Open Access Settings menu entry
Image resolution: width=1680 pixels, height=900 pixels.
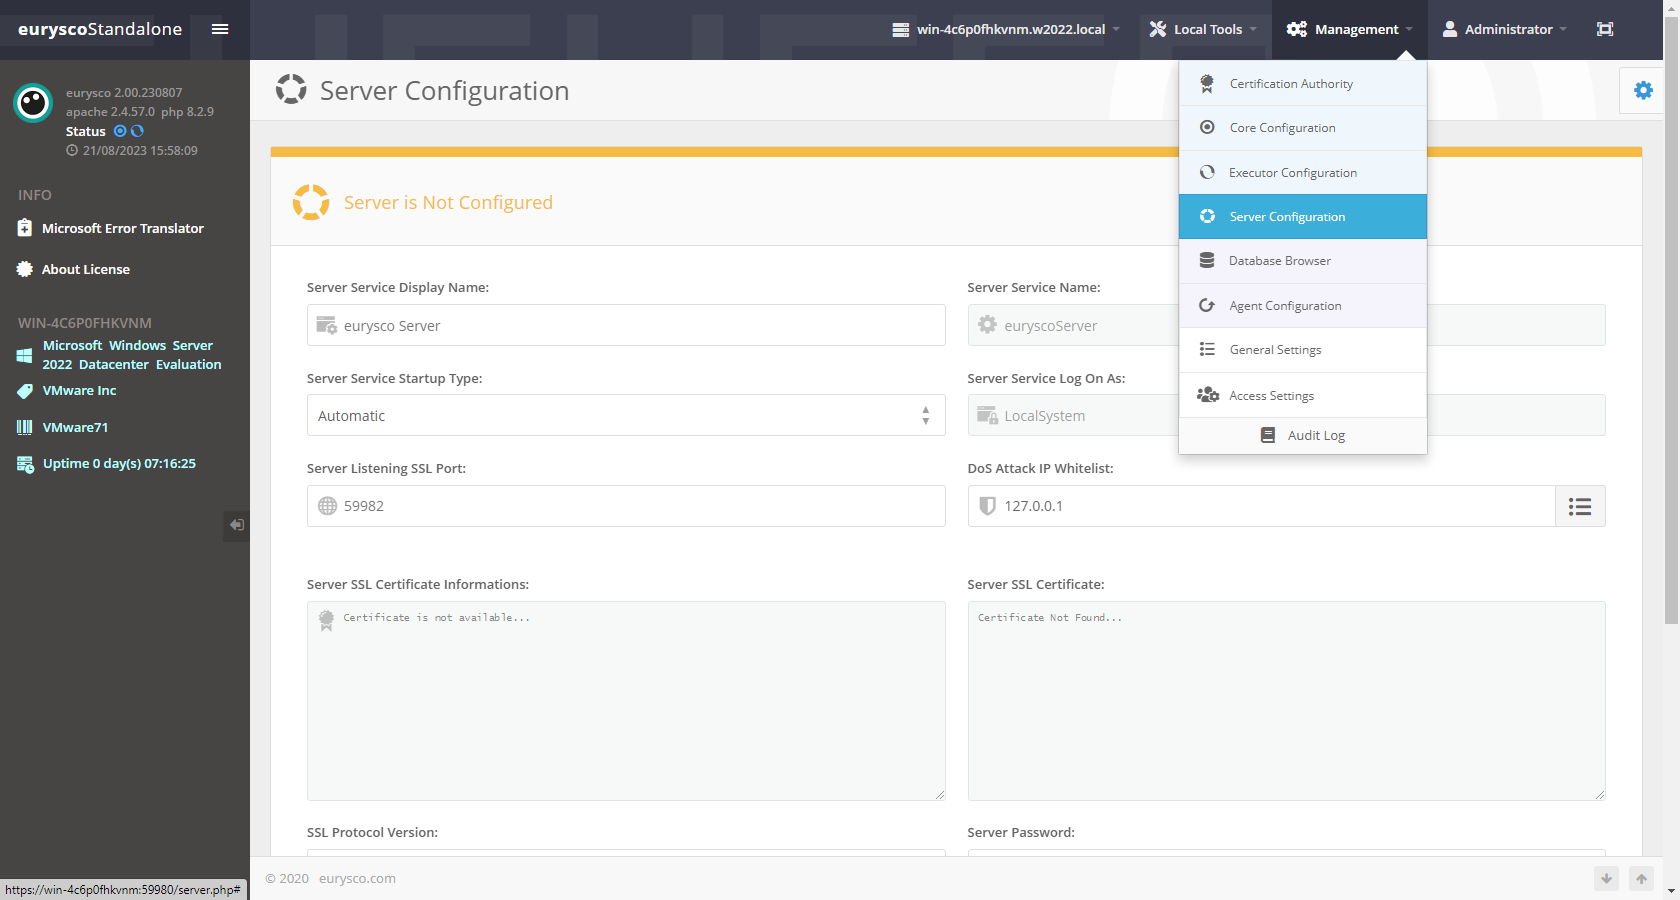click(x=1303, y=395)
